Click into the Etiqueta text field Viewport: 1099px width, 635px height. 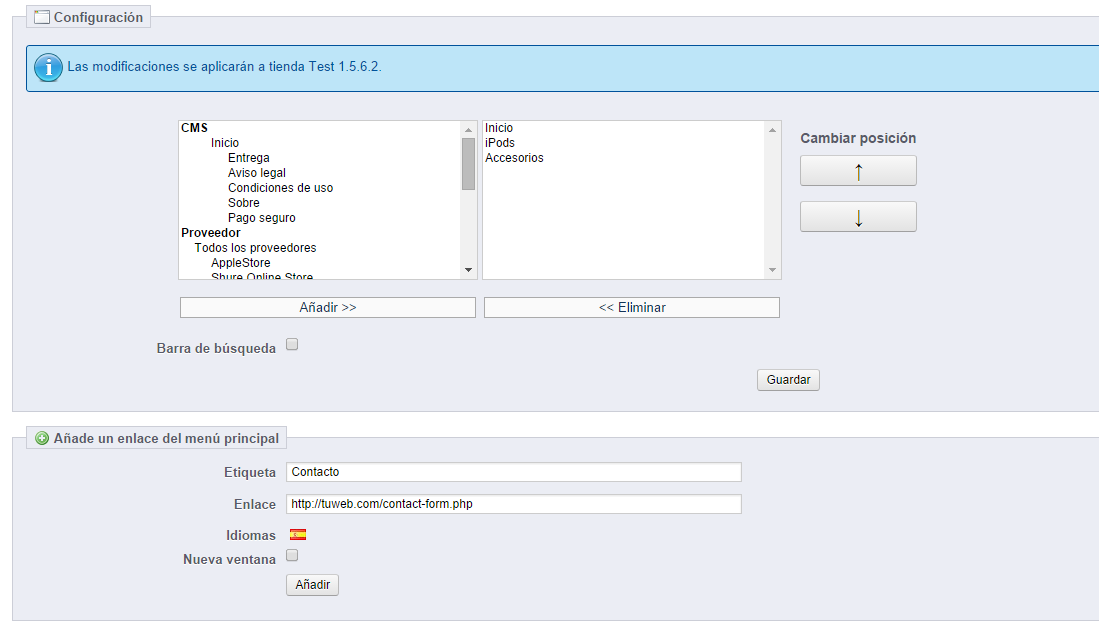pyautogui.click(x=513, y=472)
